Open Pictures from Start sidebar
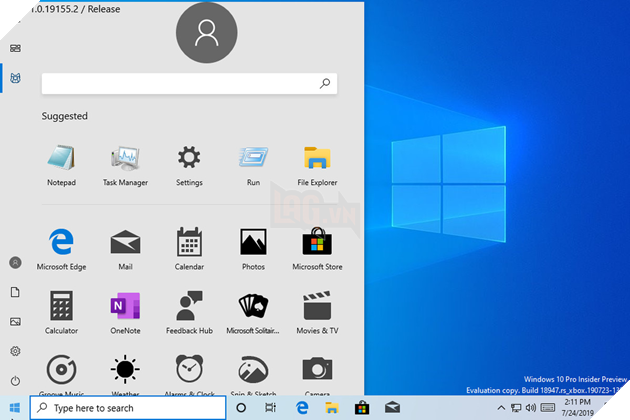This screenshot has height=420, width=630. point(15,322)
